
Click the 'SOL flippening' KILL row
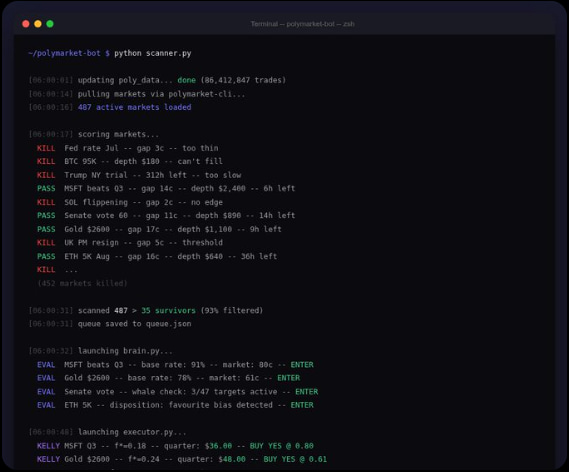pyautogui.click(x=130, y=202)
